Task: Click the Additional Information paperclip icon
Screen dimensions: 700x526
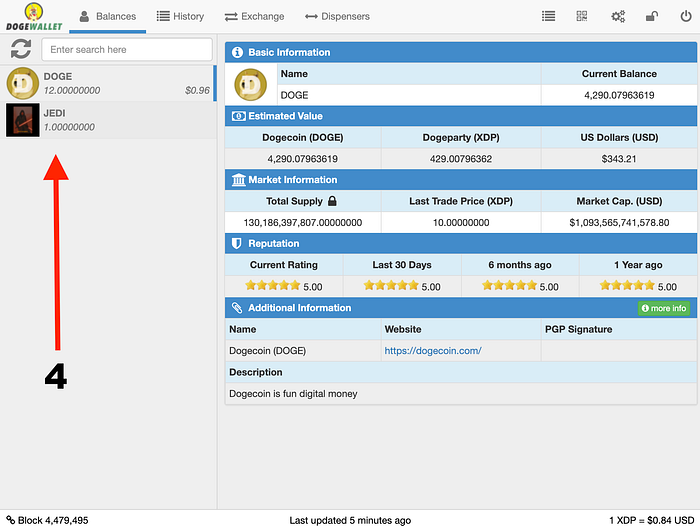Action: point(237,308)
